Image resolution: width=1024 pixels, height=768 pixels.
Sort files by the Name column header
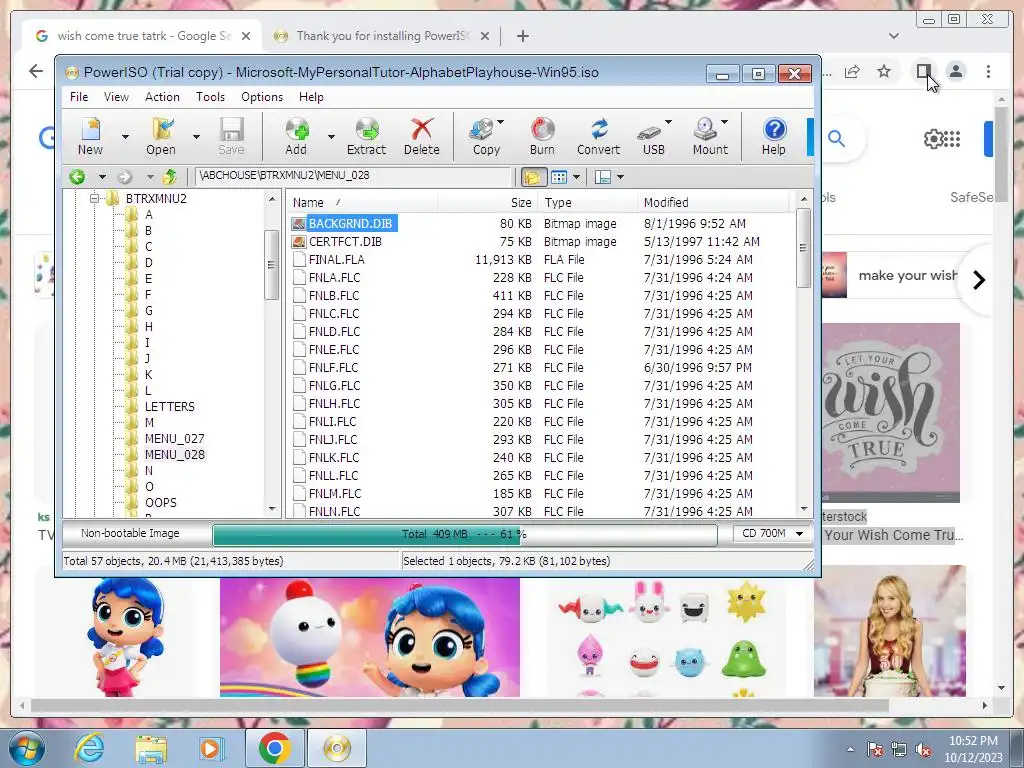(362, 202)
